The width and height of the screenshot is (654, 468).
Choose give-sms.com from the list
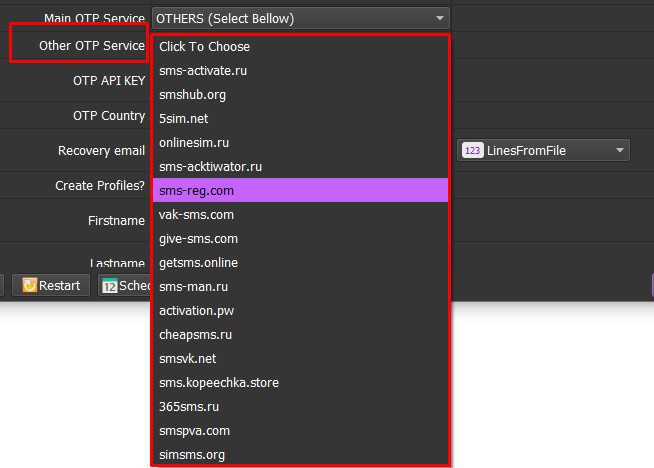pyautogui.click(x=301, y=239)
